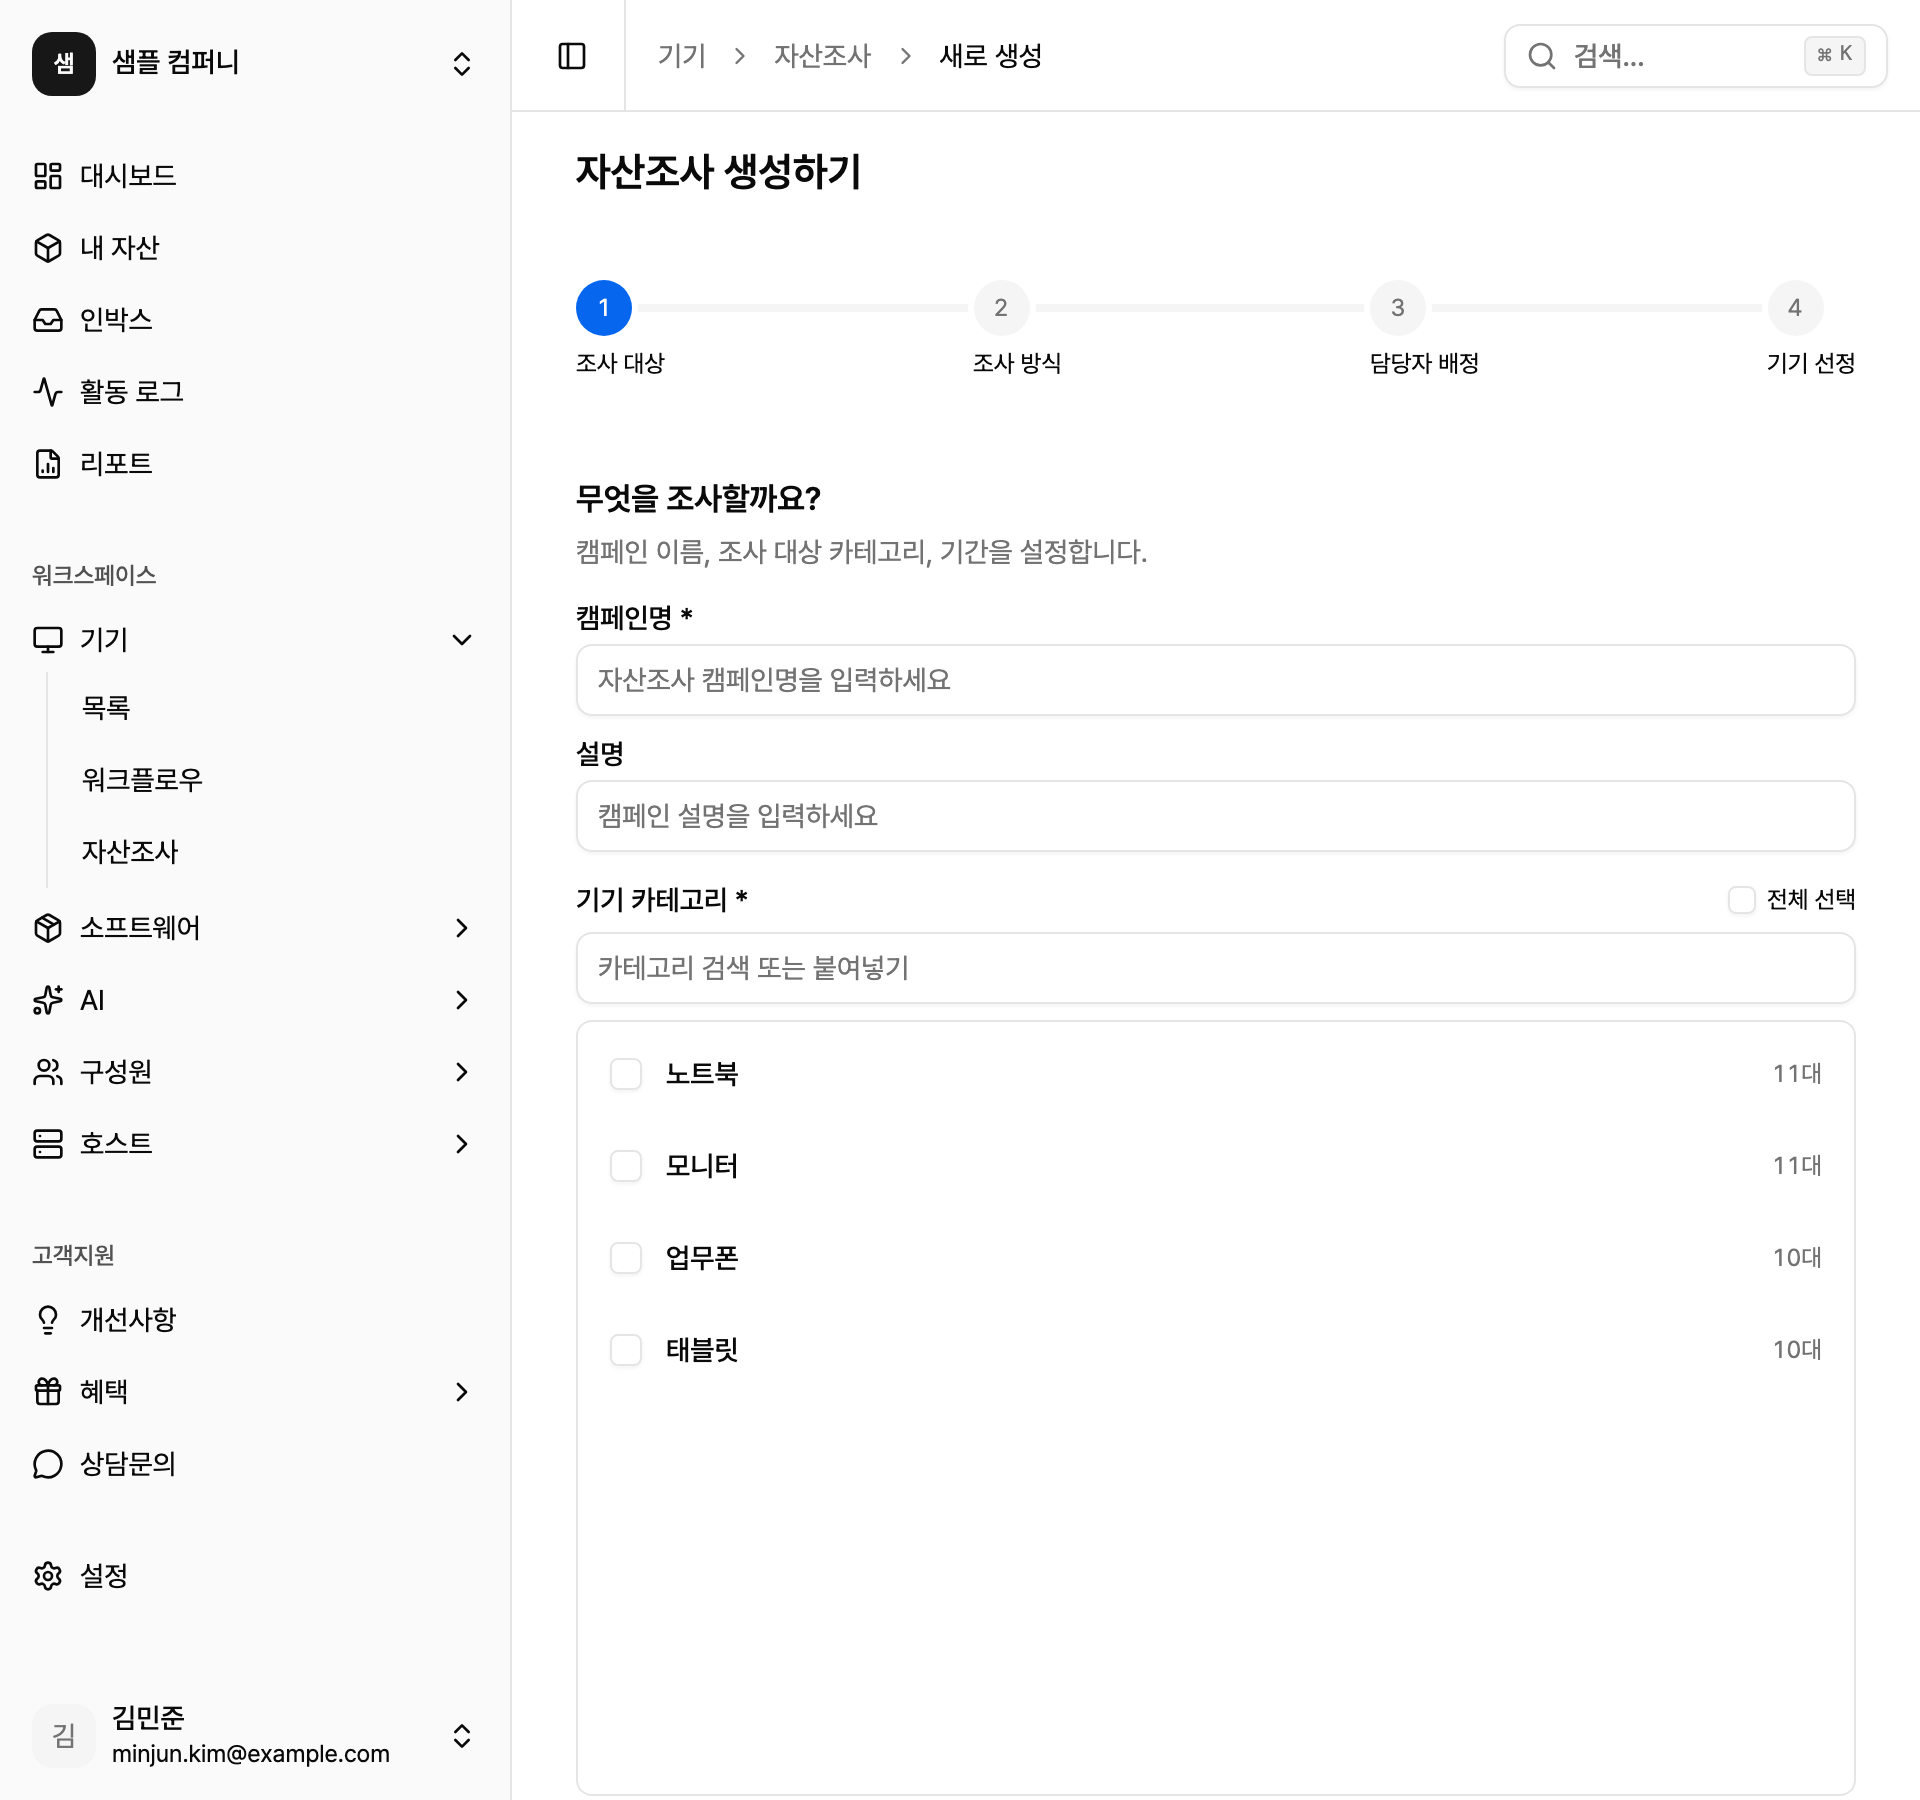Check the 노트북 category checkbox

626,1074
